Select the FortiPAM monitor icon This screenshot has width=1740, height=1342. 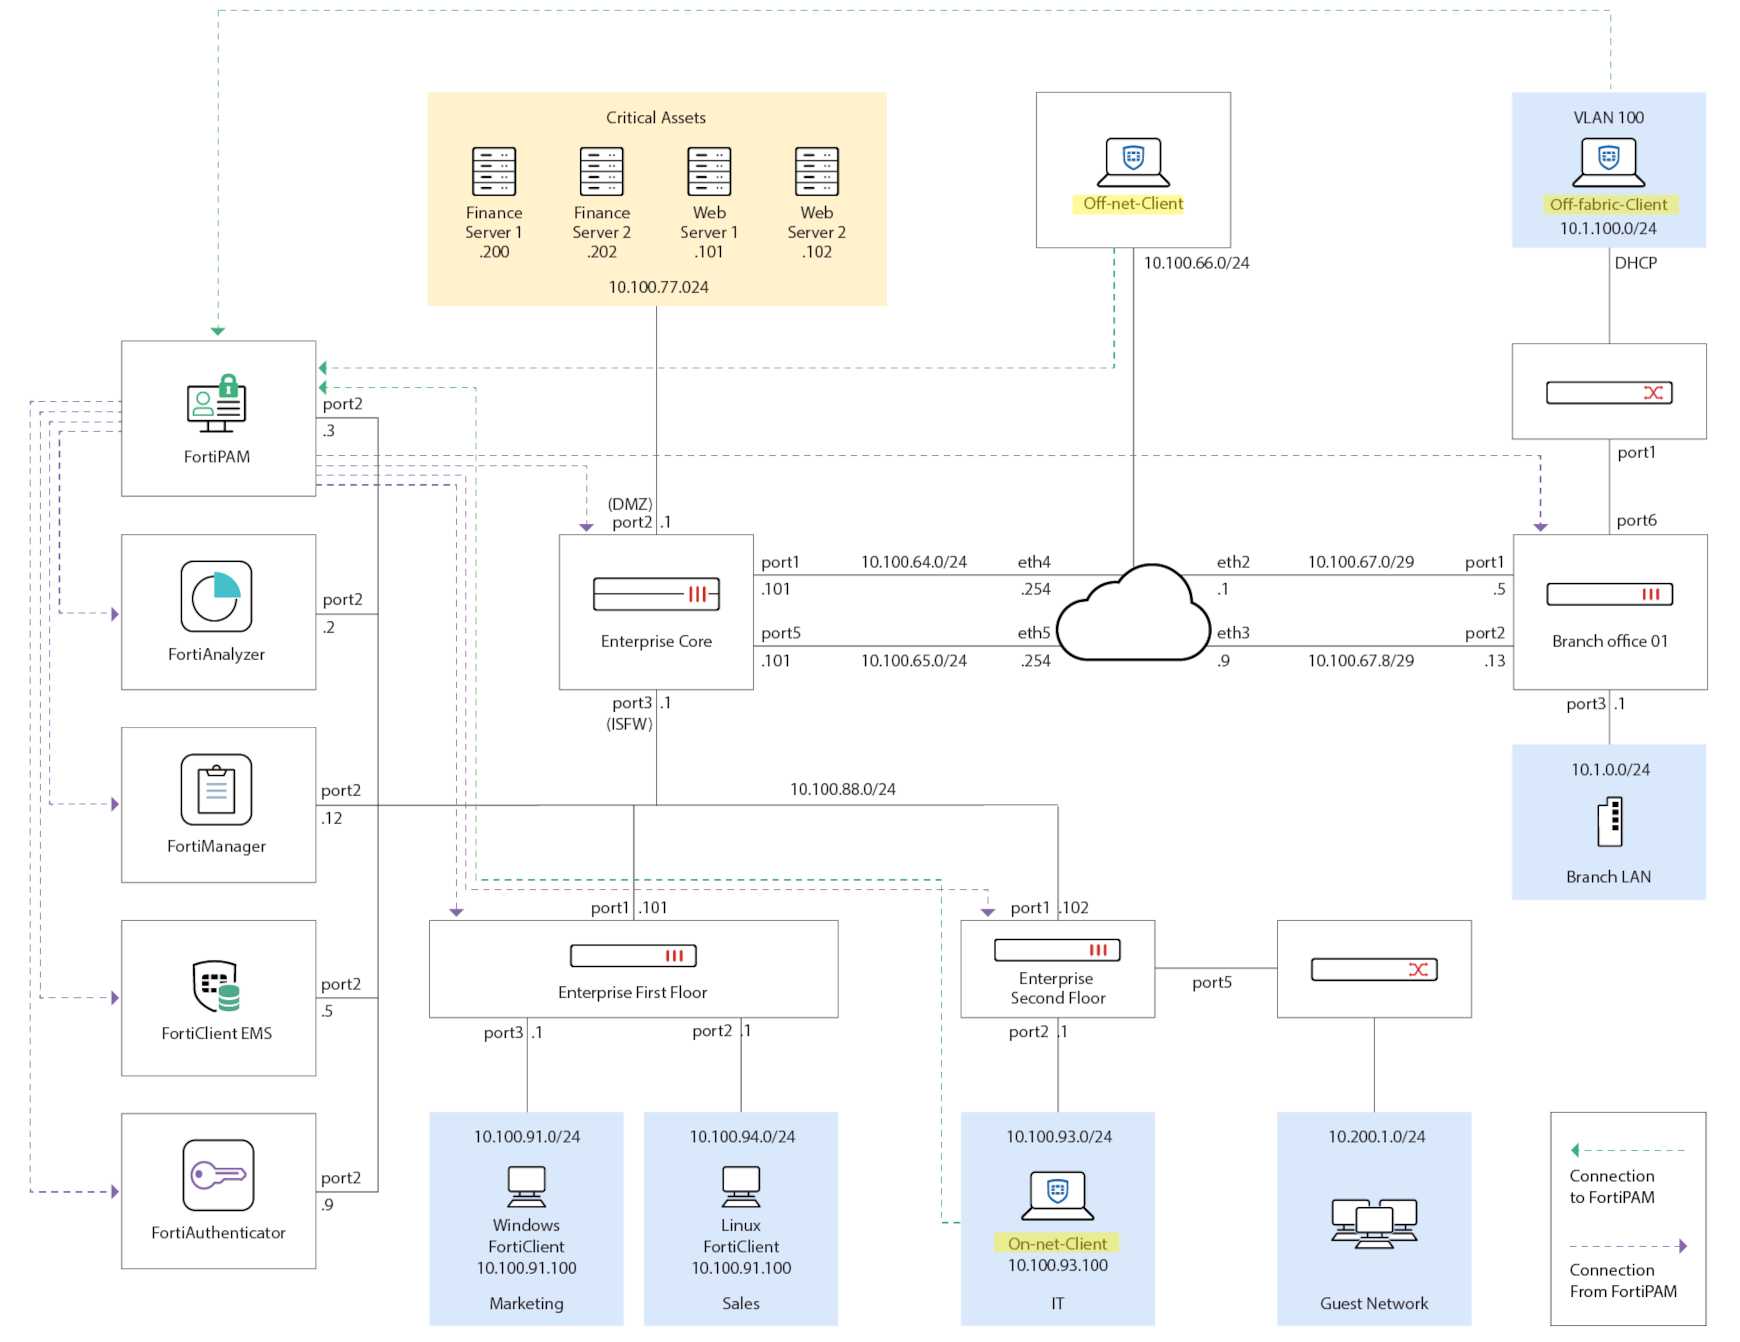(216, 408)
